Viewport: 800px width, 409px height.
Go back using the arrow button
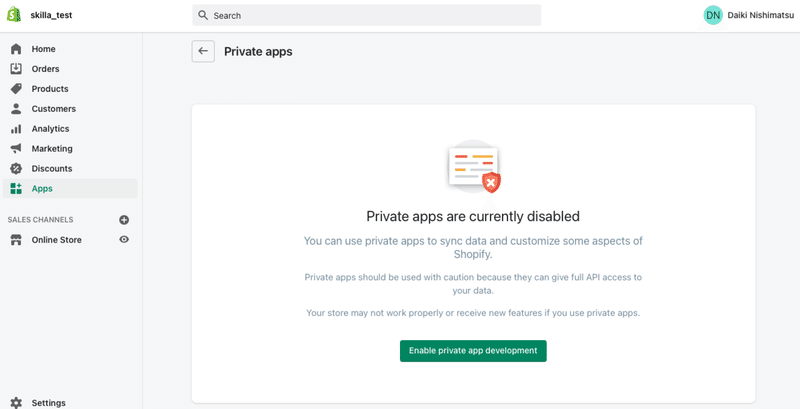click(203, 51)
